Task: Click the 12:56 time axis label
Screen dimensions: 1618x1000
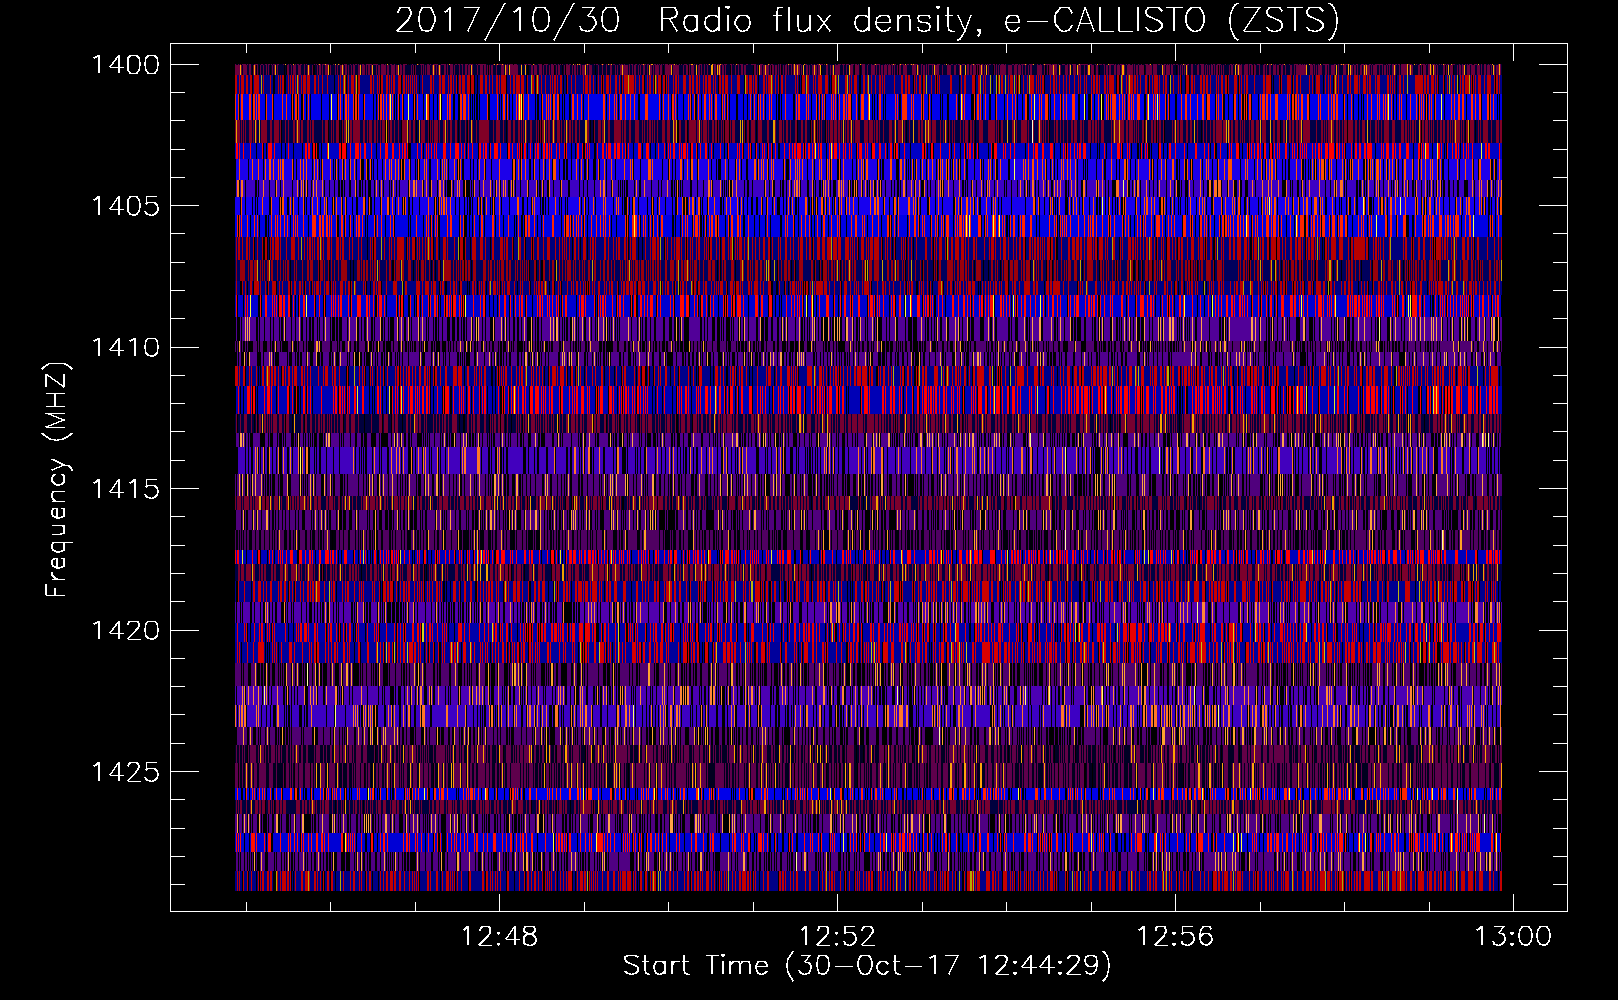Action: coord(1175,937)
